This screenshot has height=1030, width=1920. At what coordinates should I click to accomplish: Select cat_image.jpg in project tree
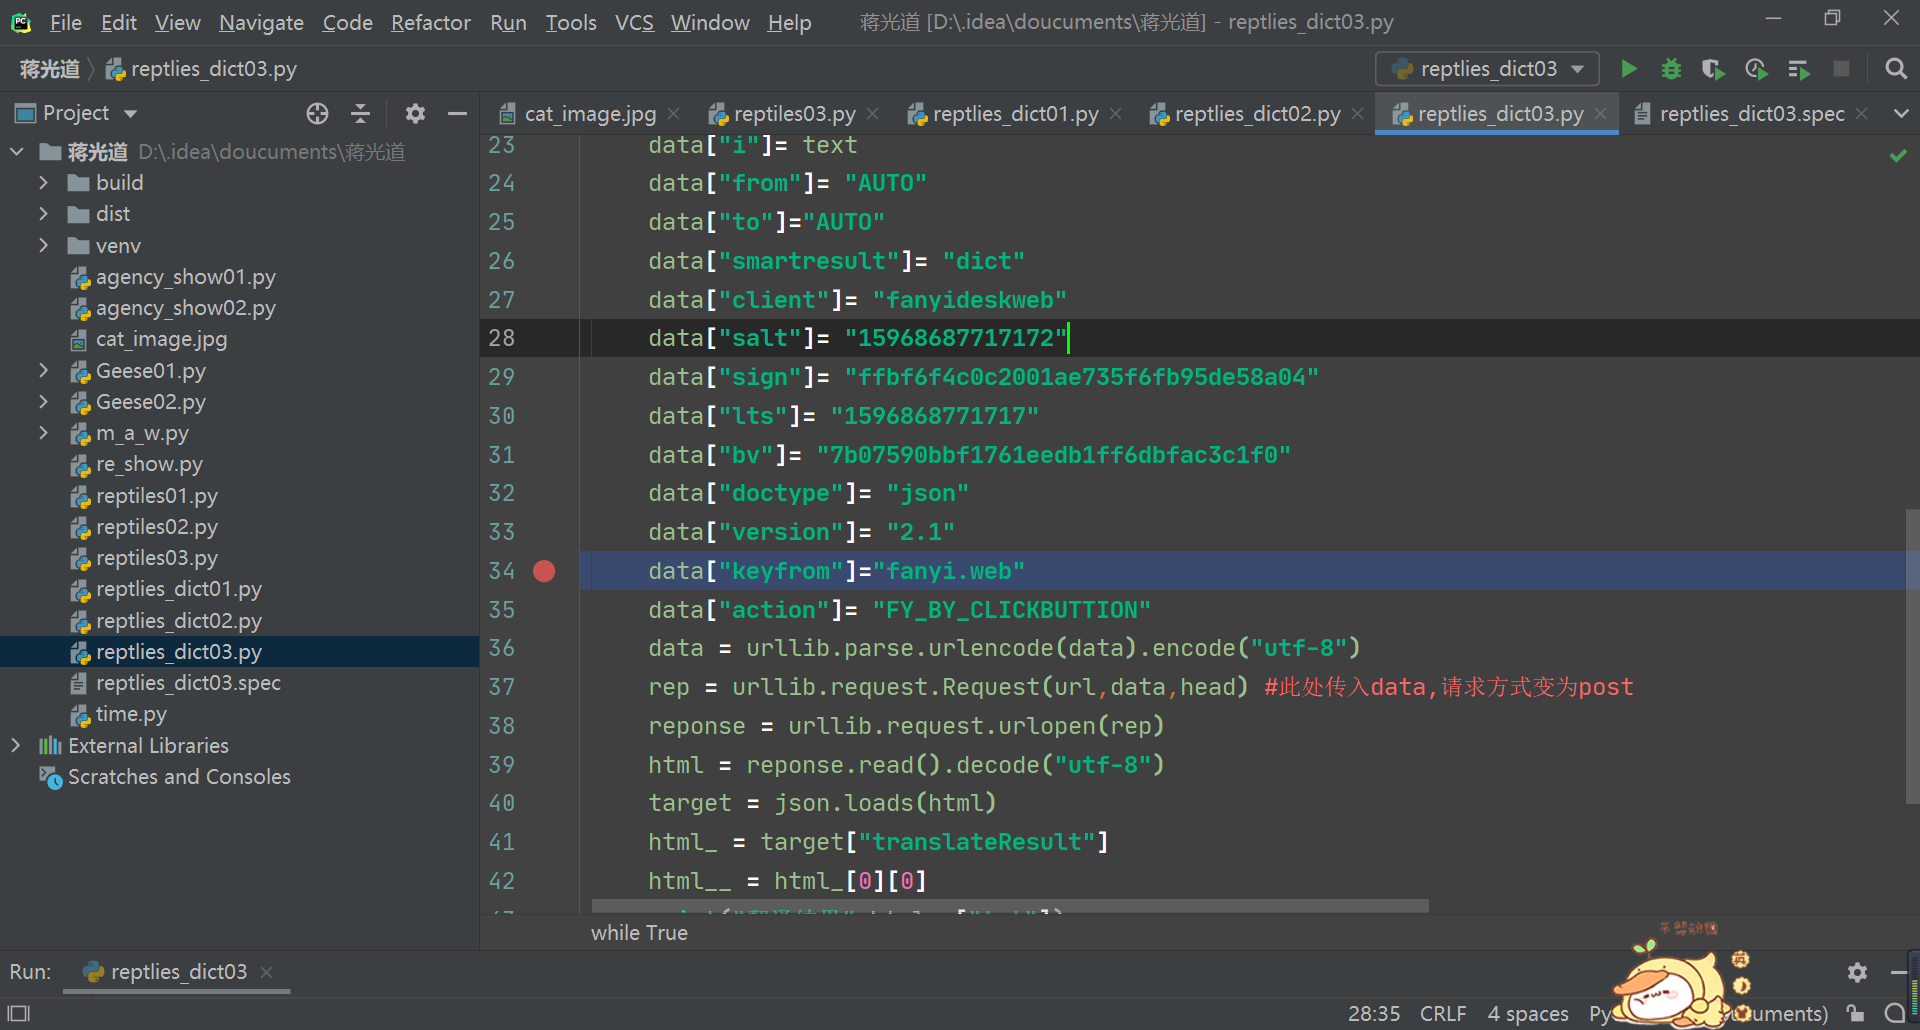pos(161,339)
